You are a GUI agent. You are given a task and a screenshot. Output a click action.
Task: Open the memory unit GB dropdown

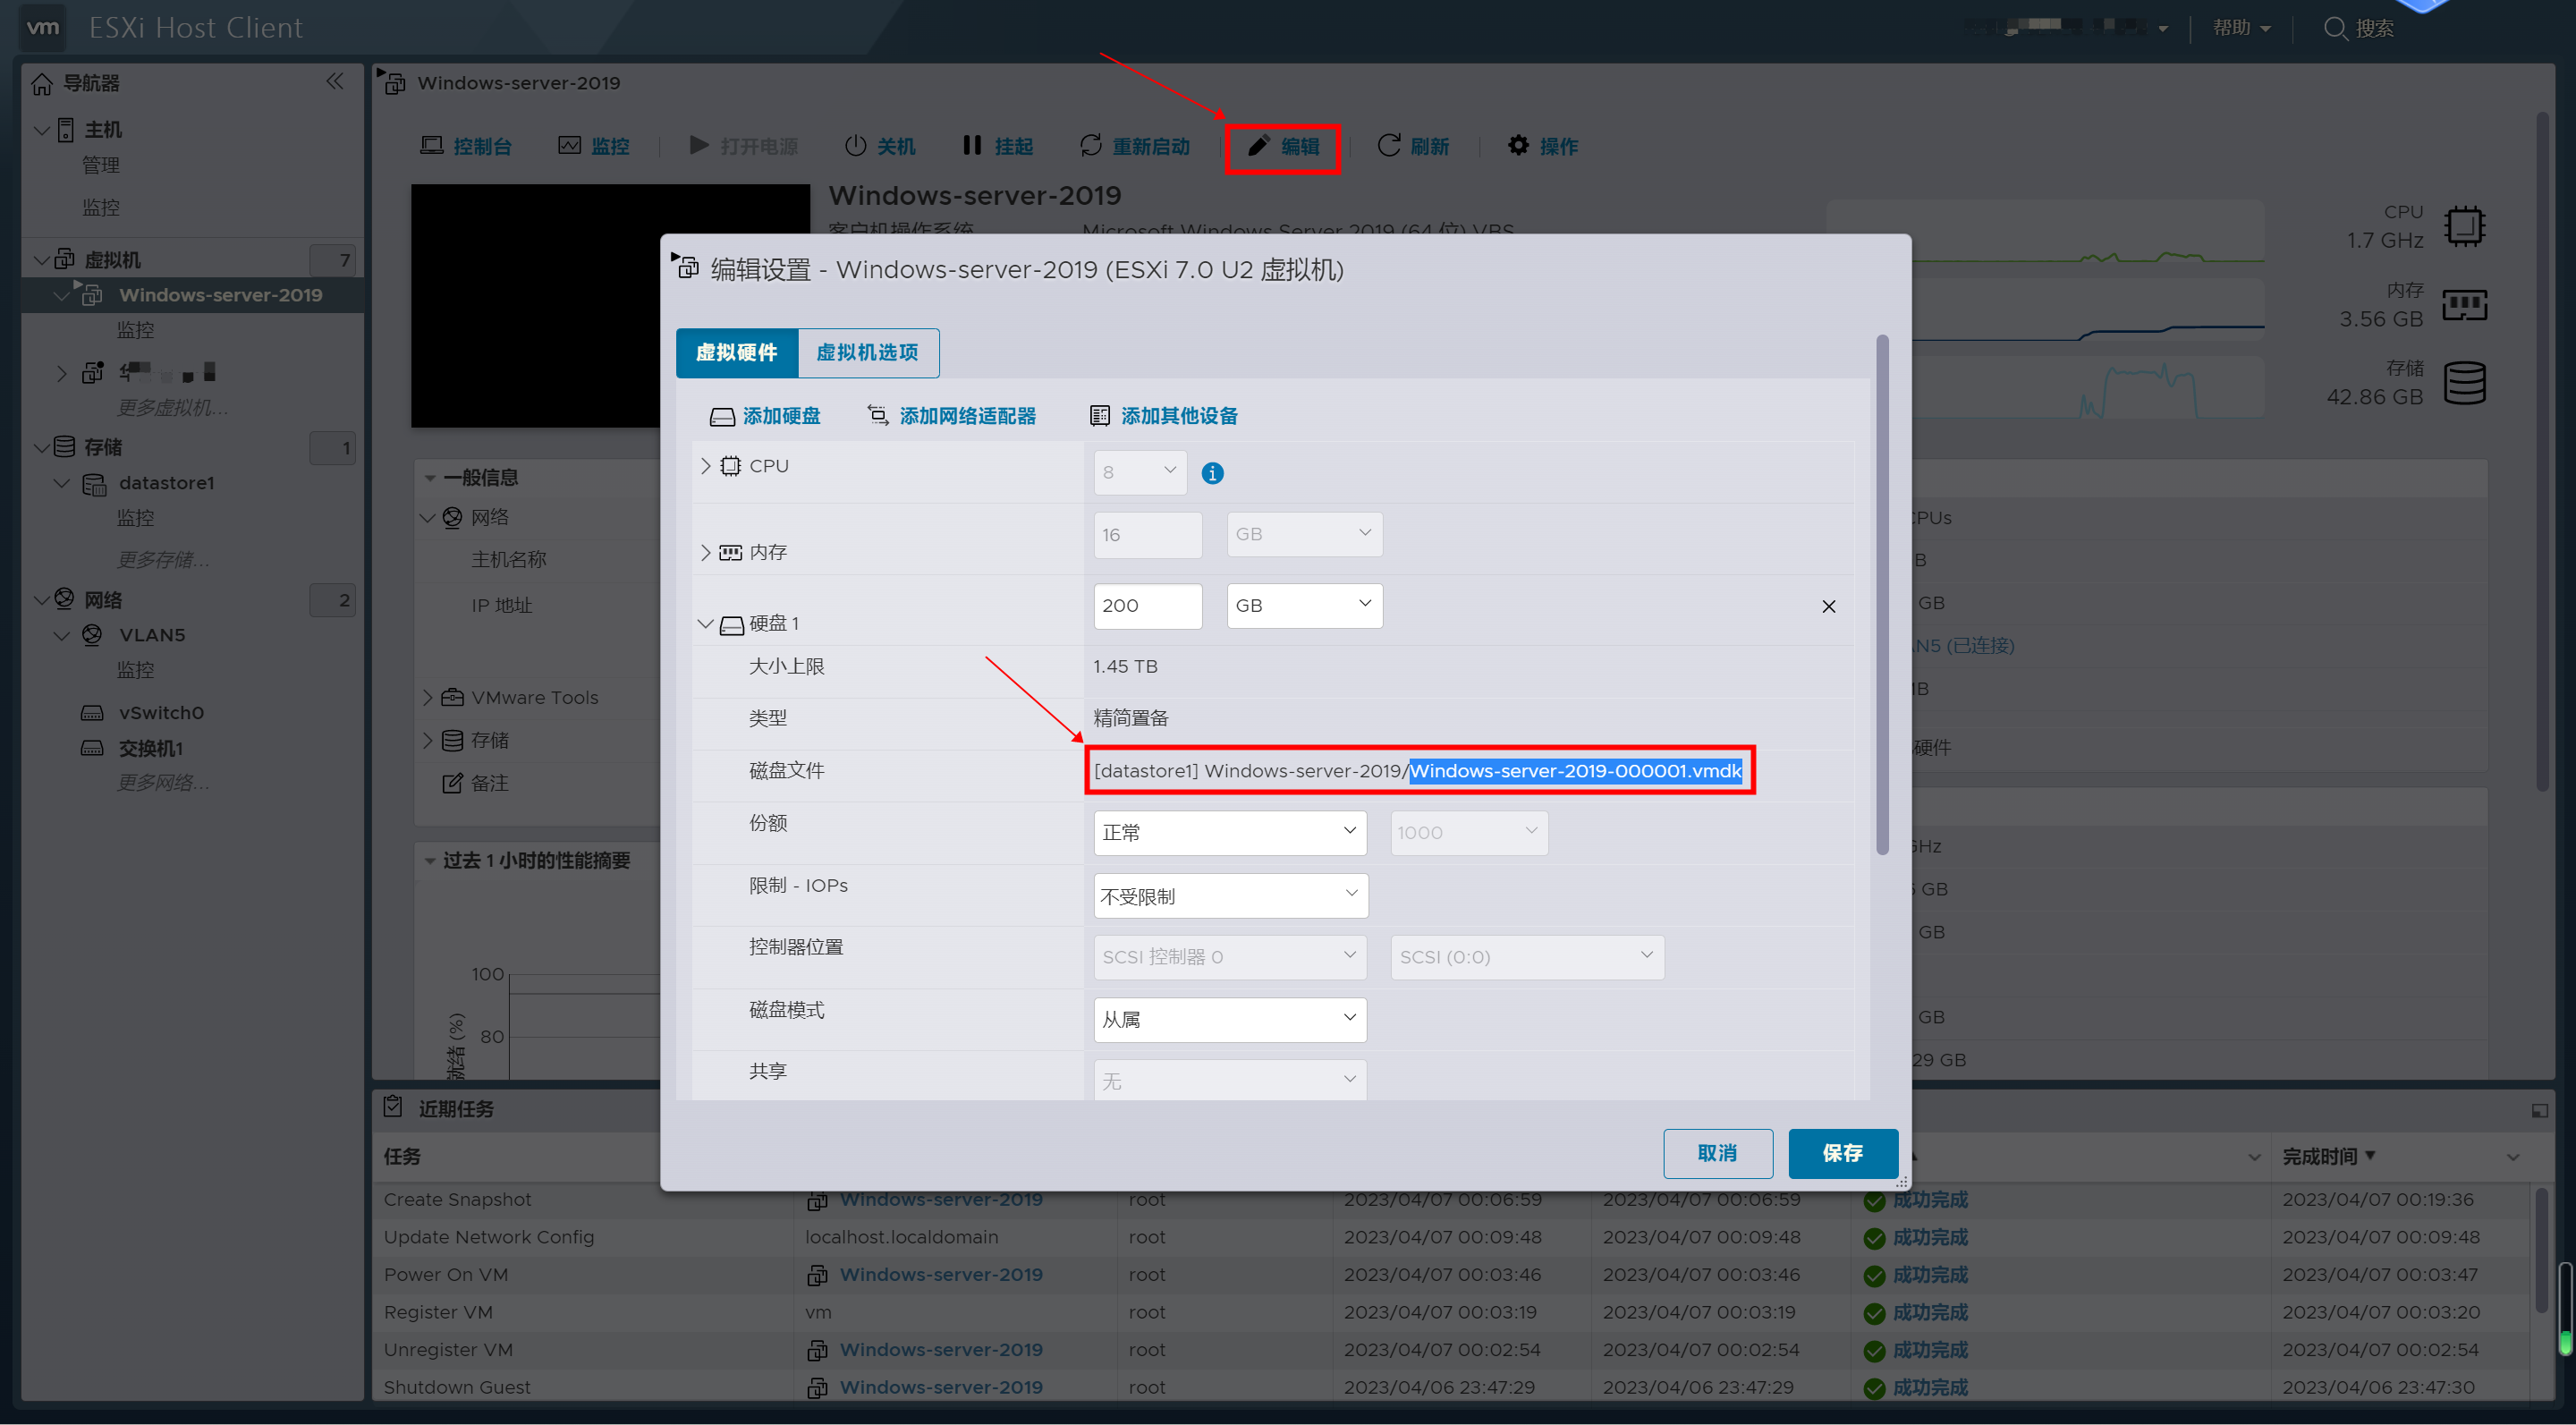point(1304,534)
